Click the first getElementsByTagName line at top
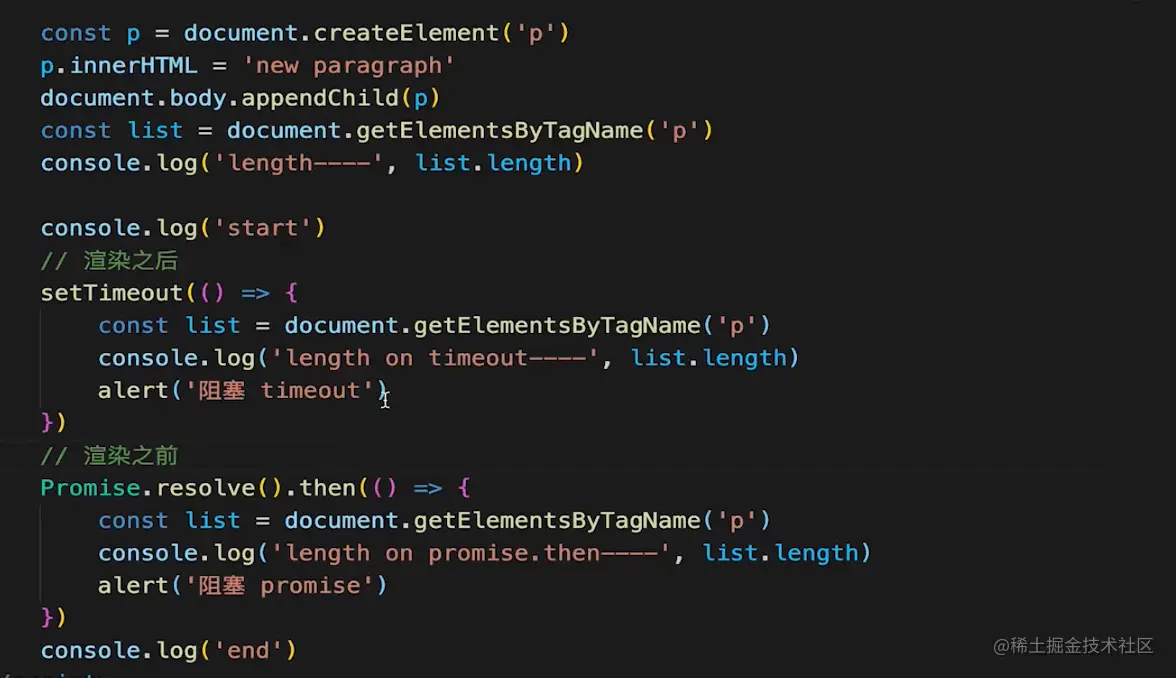Image resolution: width=1176 pixels, height=678 pixels. (x=376, y=130)
